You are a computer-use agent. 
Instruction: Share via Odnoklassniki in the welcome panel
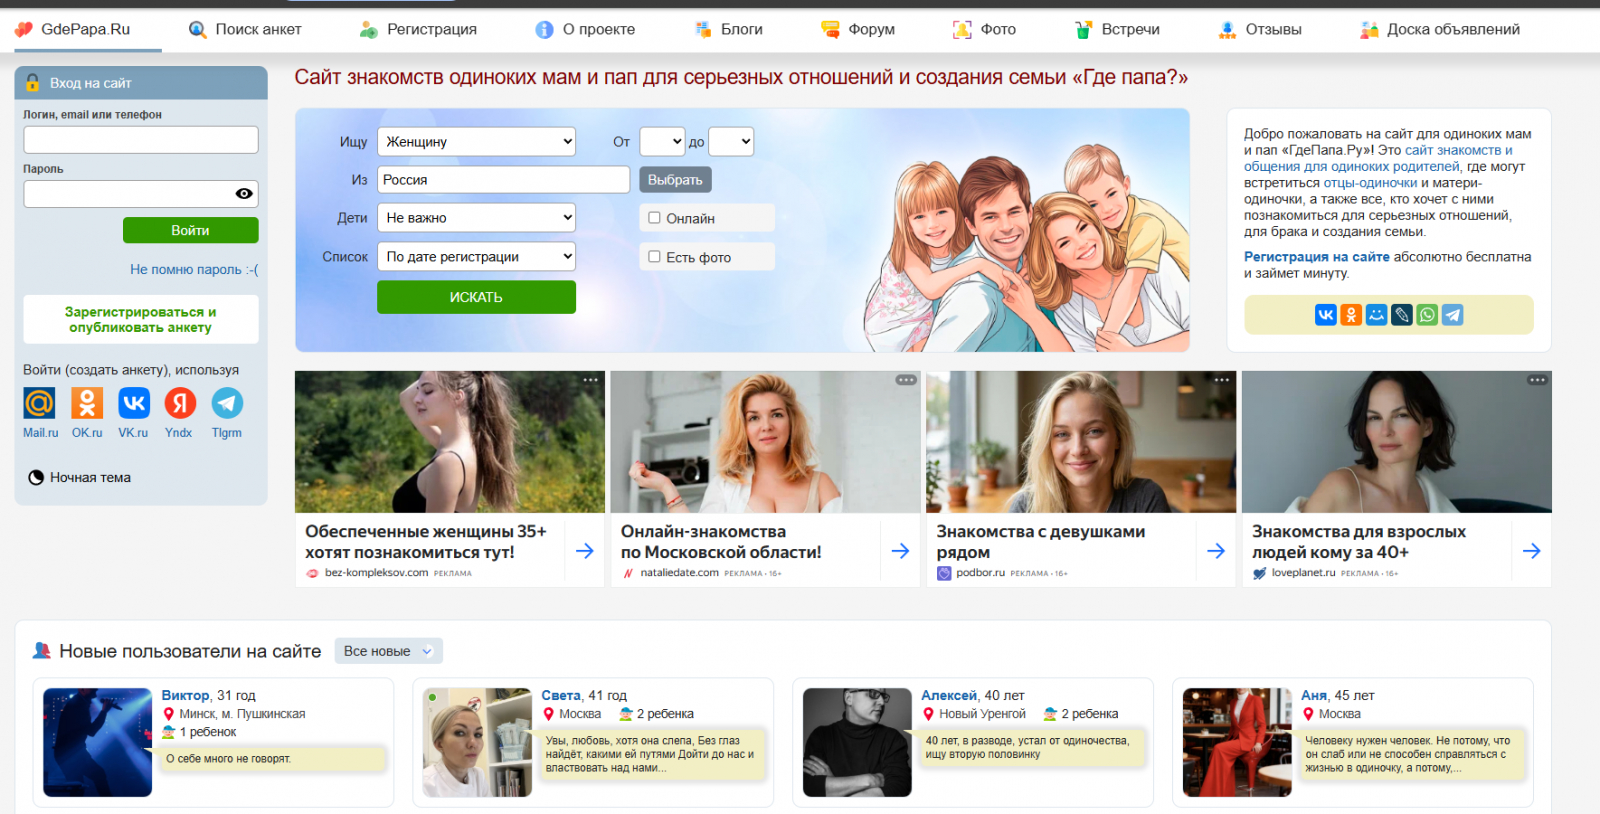coord(1351,315)
